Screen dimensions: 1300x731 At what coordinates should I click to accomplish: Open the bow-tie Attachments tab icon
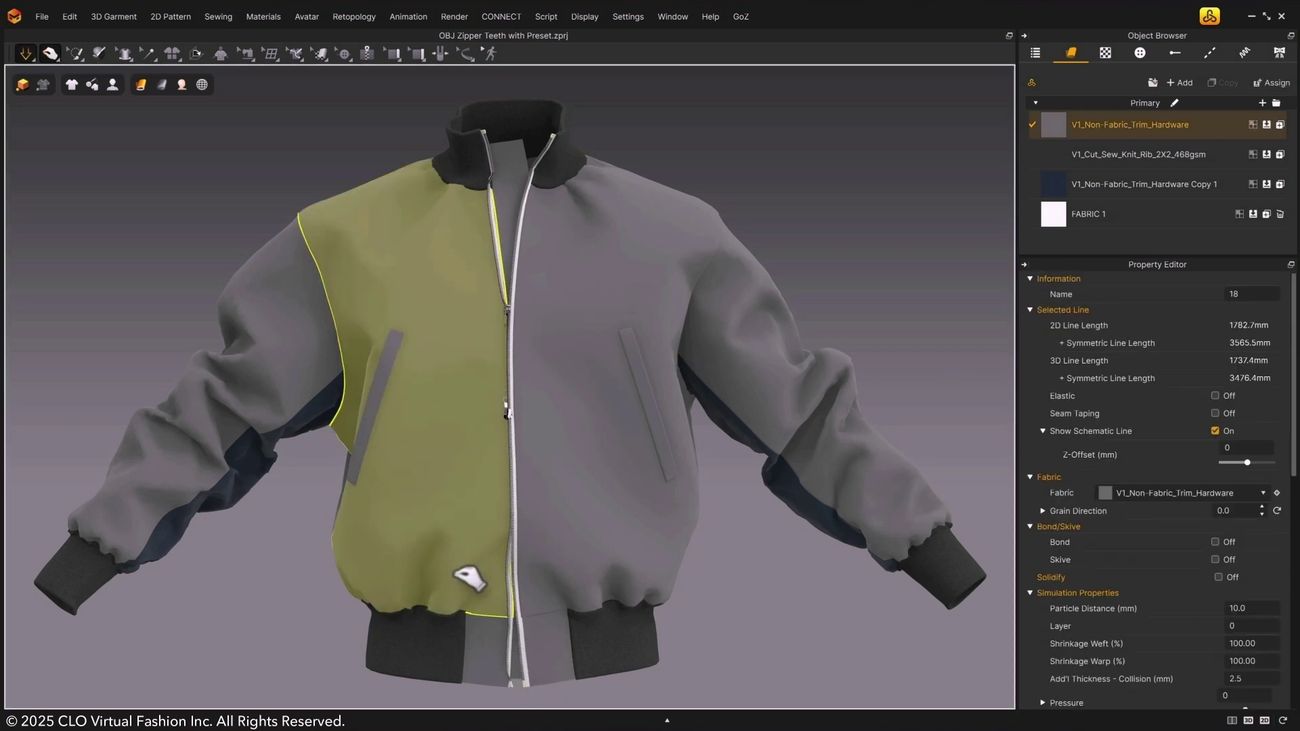point(1279,53)
